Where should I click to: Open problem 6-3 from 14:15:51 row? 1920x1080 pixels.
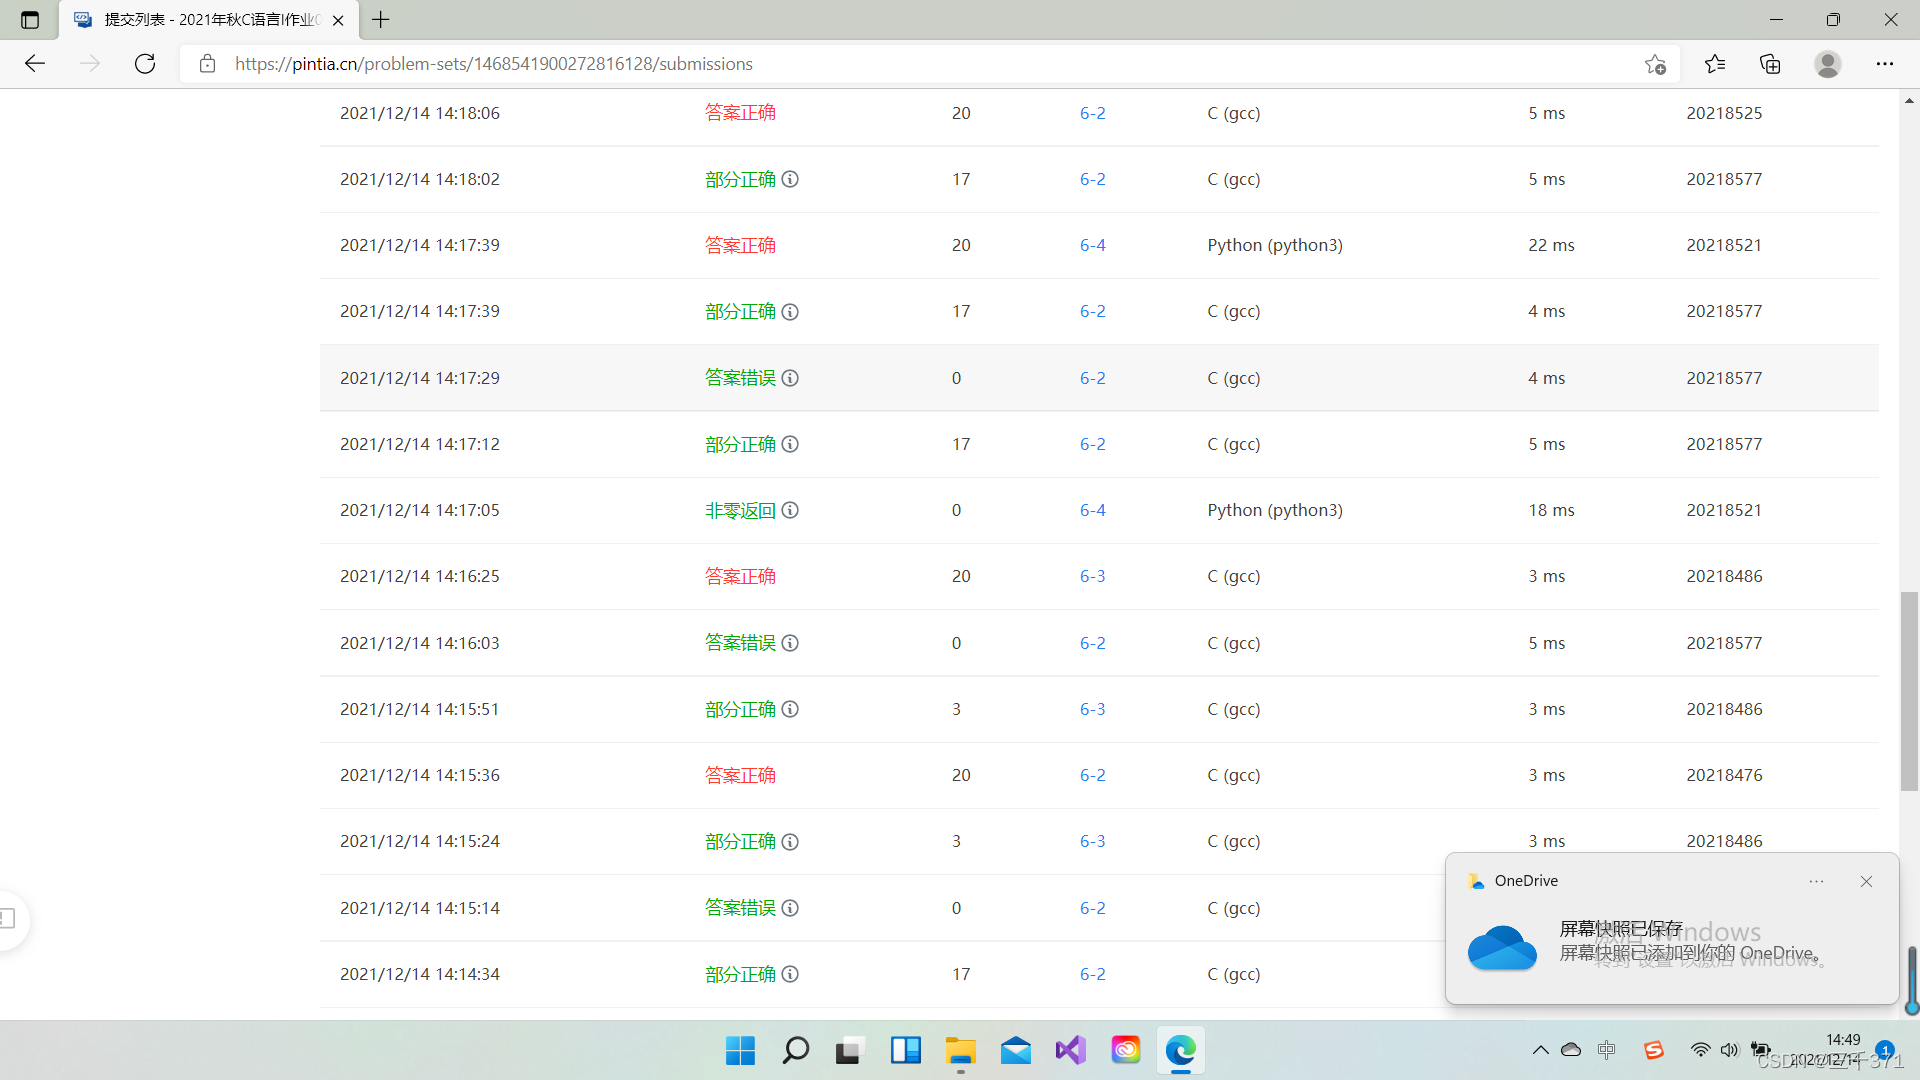1092,709
